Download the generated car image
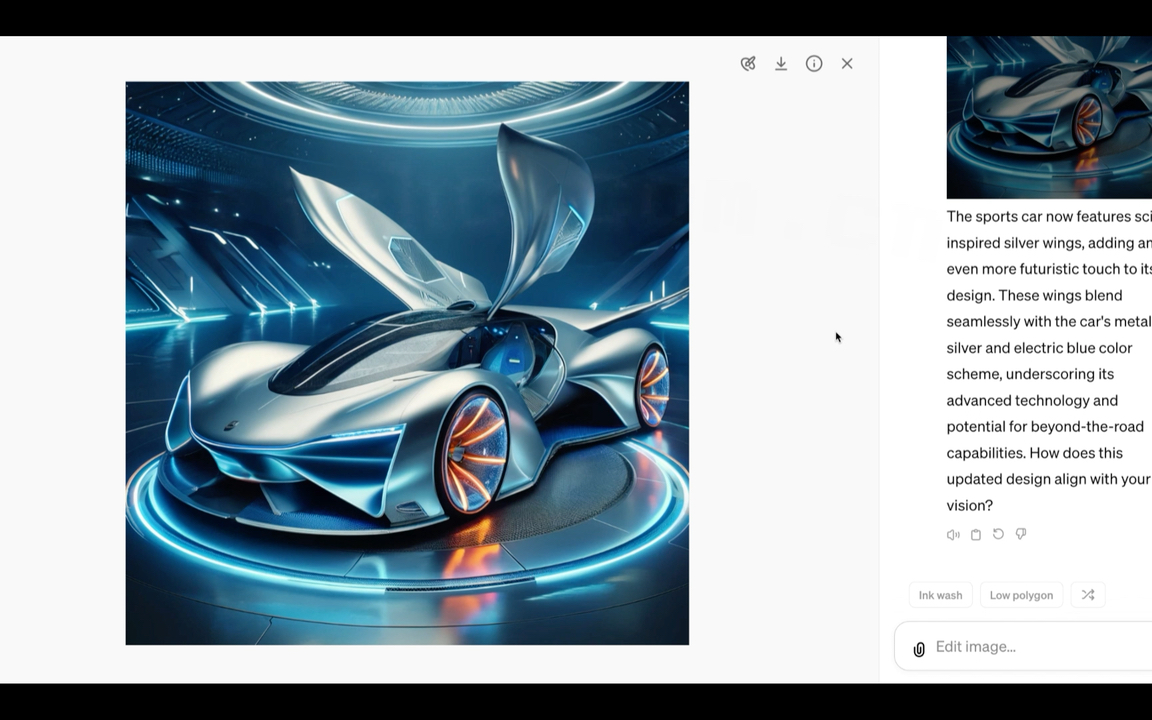1152x720 pixels. [x=781, y=64]
